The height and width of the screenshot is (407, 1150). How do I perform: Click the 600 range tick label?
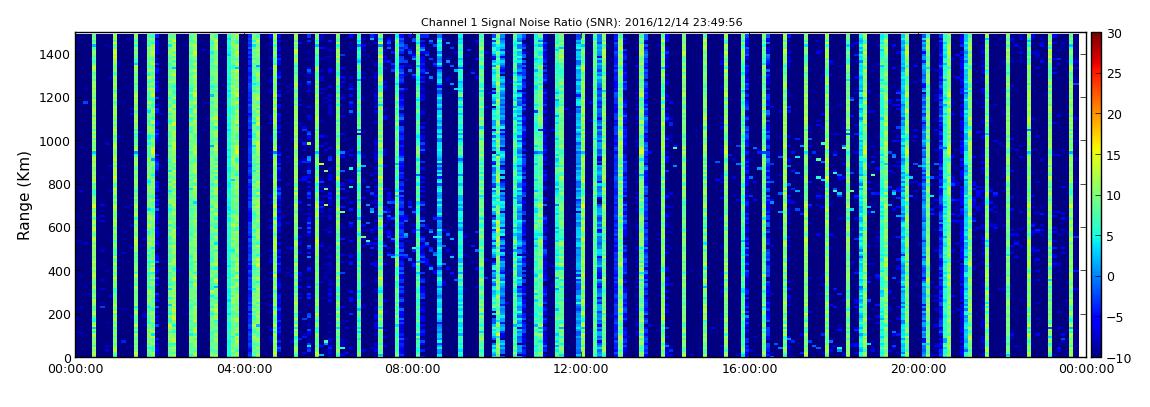coord(59,227)
